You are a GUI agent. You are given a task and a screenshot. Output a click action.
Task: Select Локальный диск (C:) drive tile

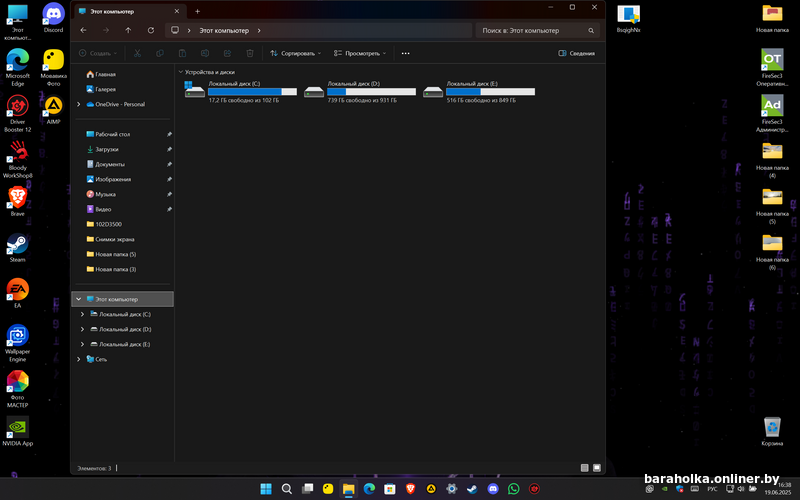pos(240,92)
